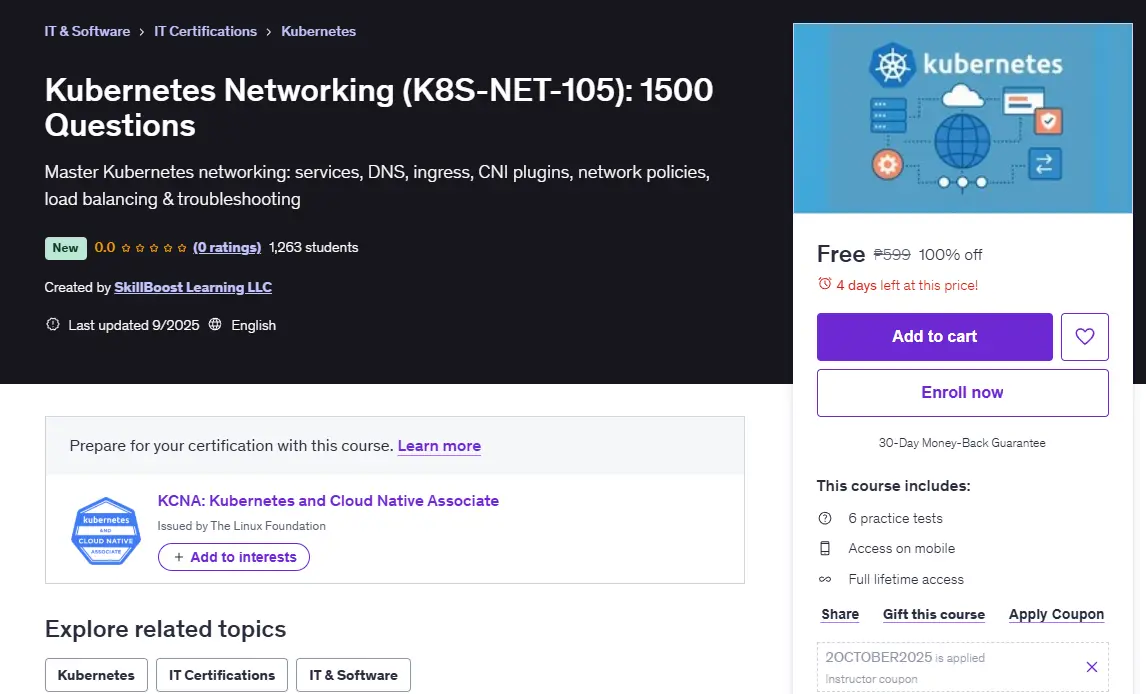Open the IT Certifications breadcrumb

tap(205, 31)
